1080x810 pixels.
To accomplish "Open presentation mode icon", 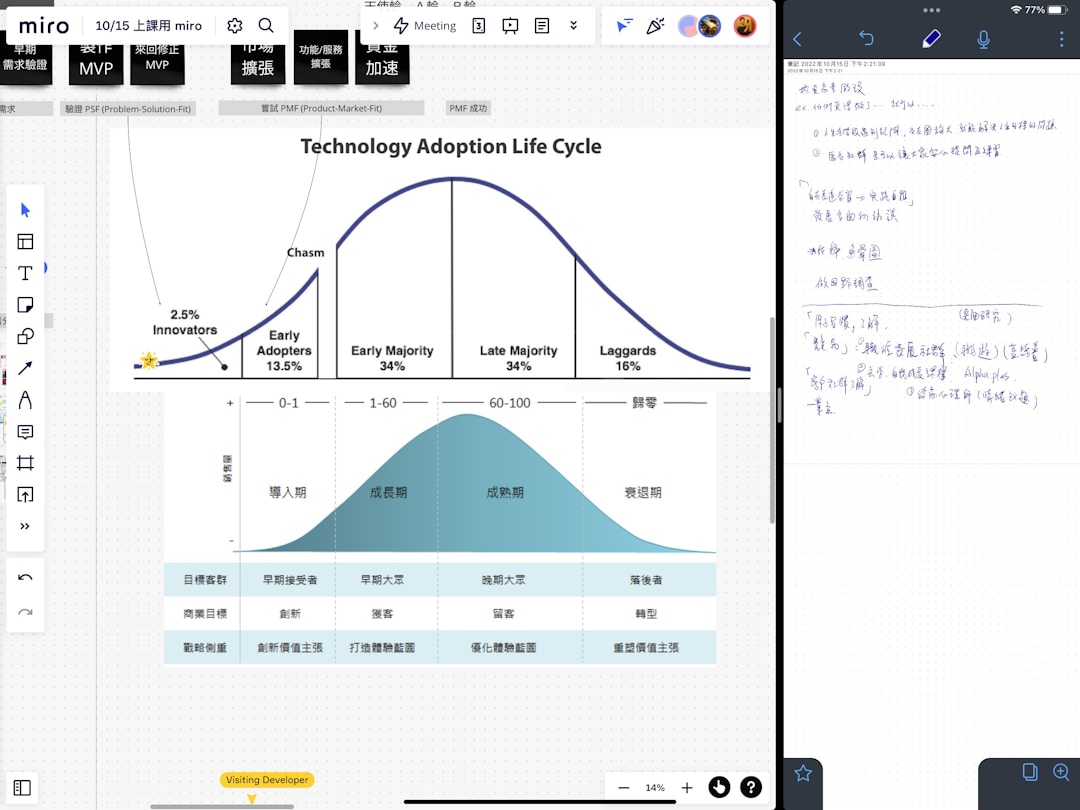I will pyautogui.click(x=510, y=26).
